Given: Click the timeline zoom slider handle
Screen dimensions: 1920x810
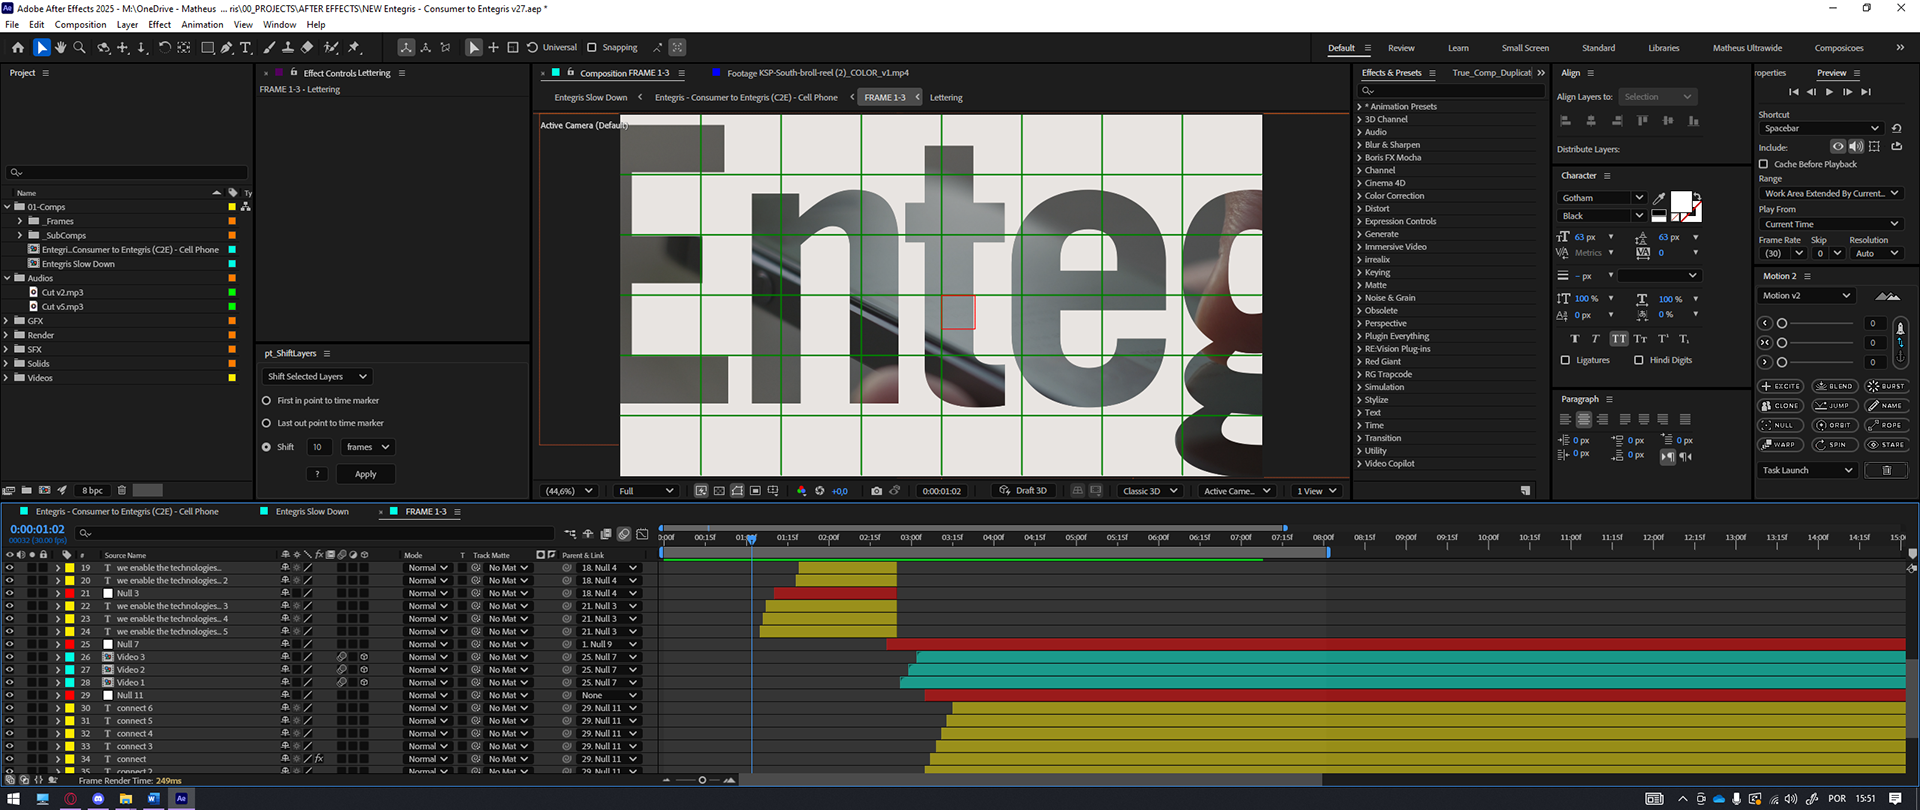Looking at the screenshot, I should tap(702, 780).
